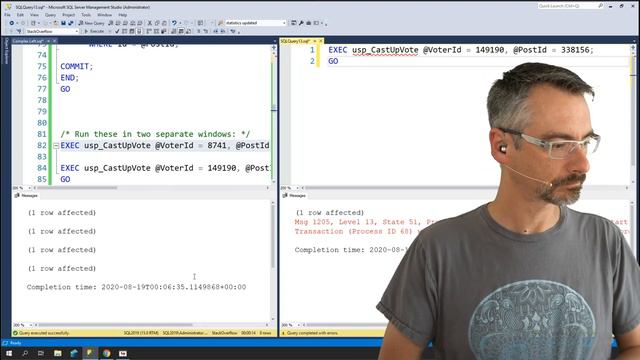640x360 pixels.
Task: Click the Save icon in the toolbar
Action: coord(63,23)
